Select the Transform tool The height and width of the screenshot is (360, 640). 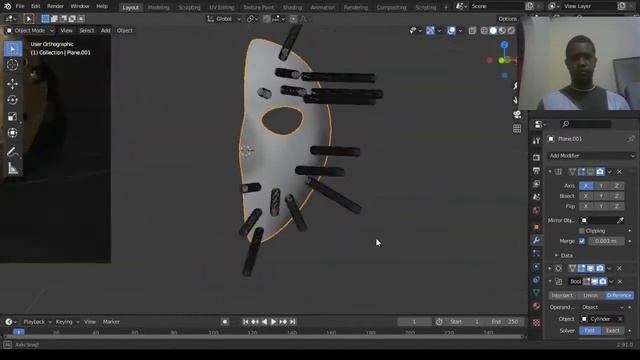pos(13,133)
